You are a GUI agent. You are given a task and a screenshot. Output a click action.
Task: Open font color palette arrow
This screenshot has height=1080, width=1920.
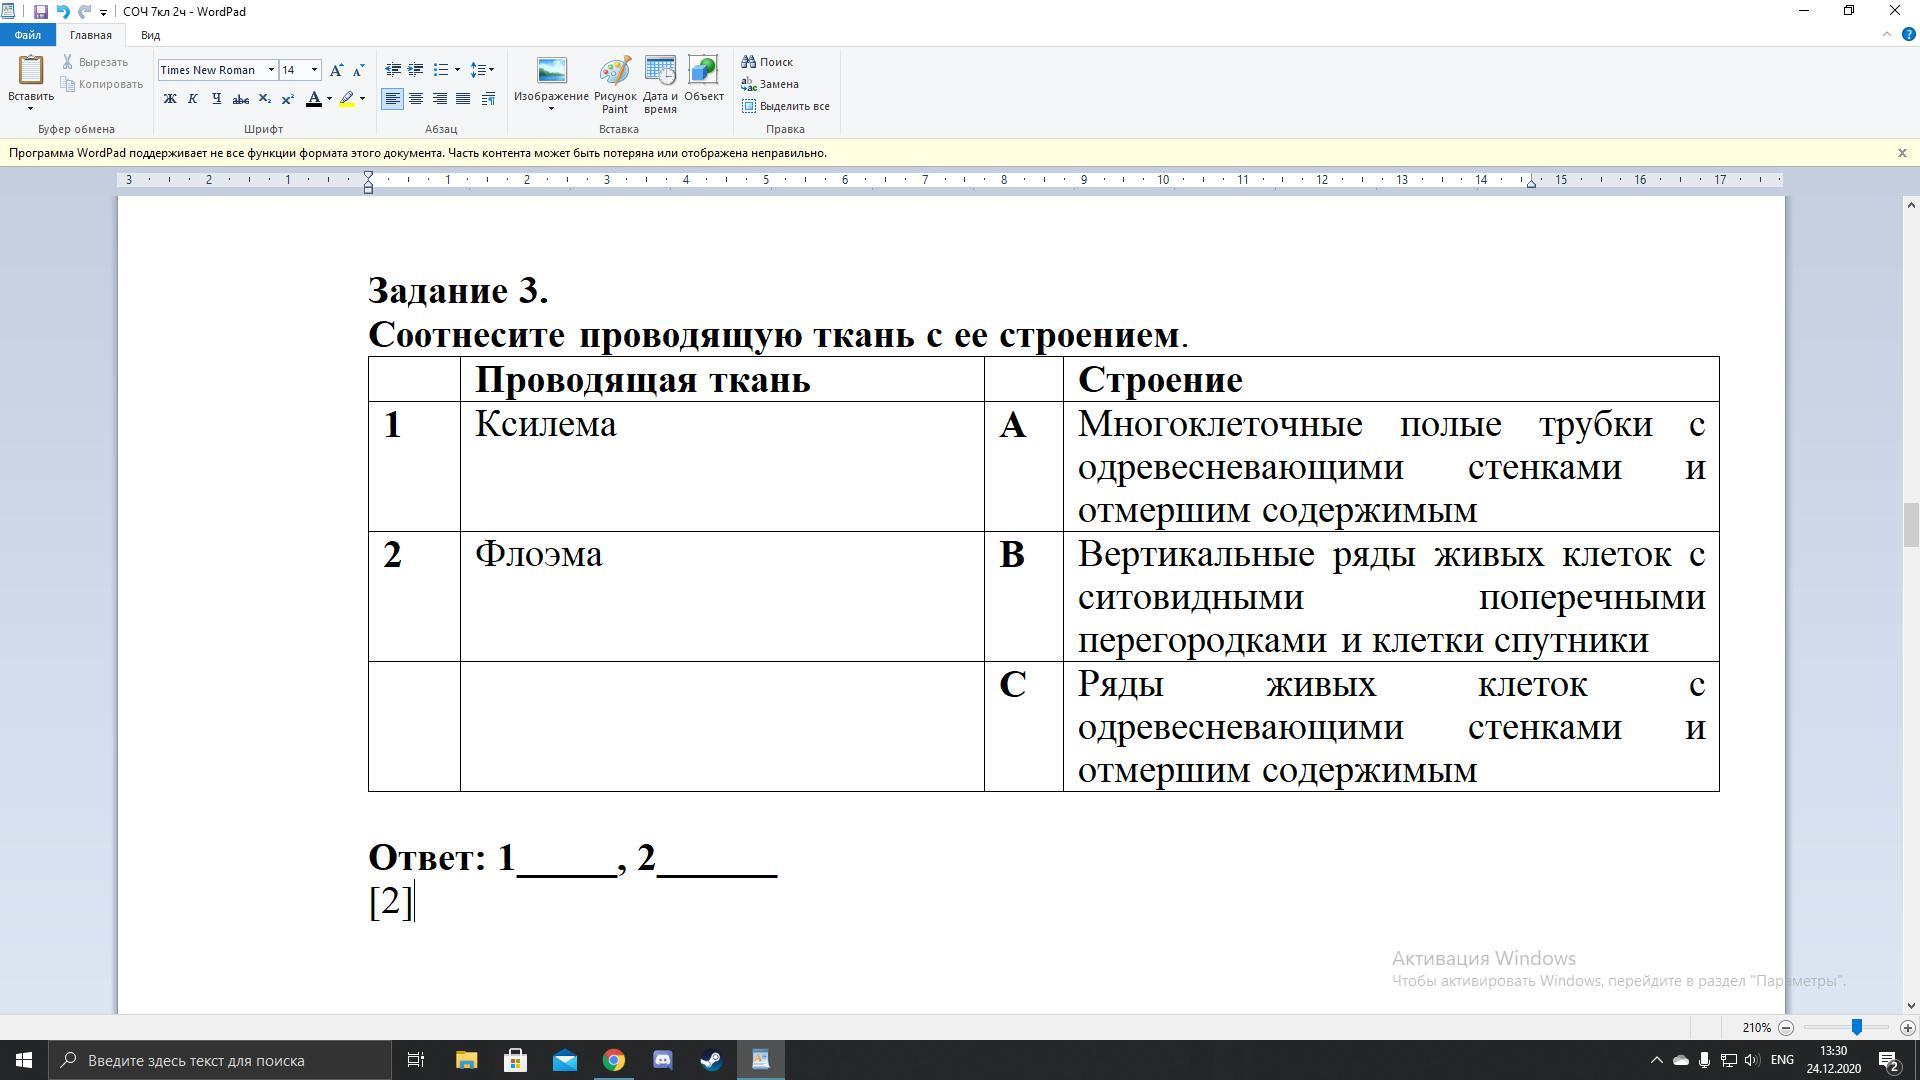pos(329,99)
